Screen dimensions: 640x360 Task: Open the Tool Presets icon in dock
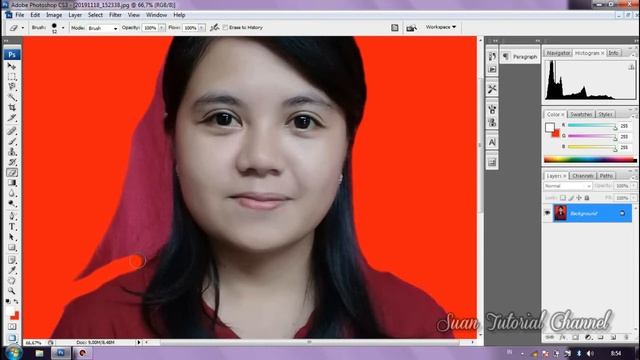tap(492, 89)
